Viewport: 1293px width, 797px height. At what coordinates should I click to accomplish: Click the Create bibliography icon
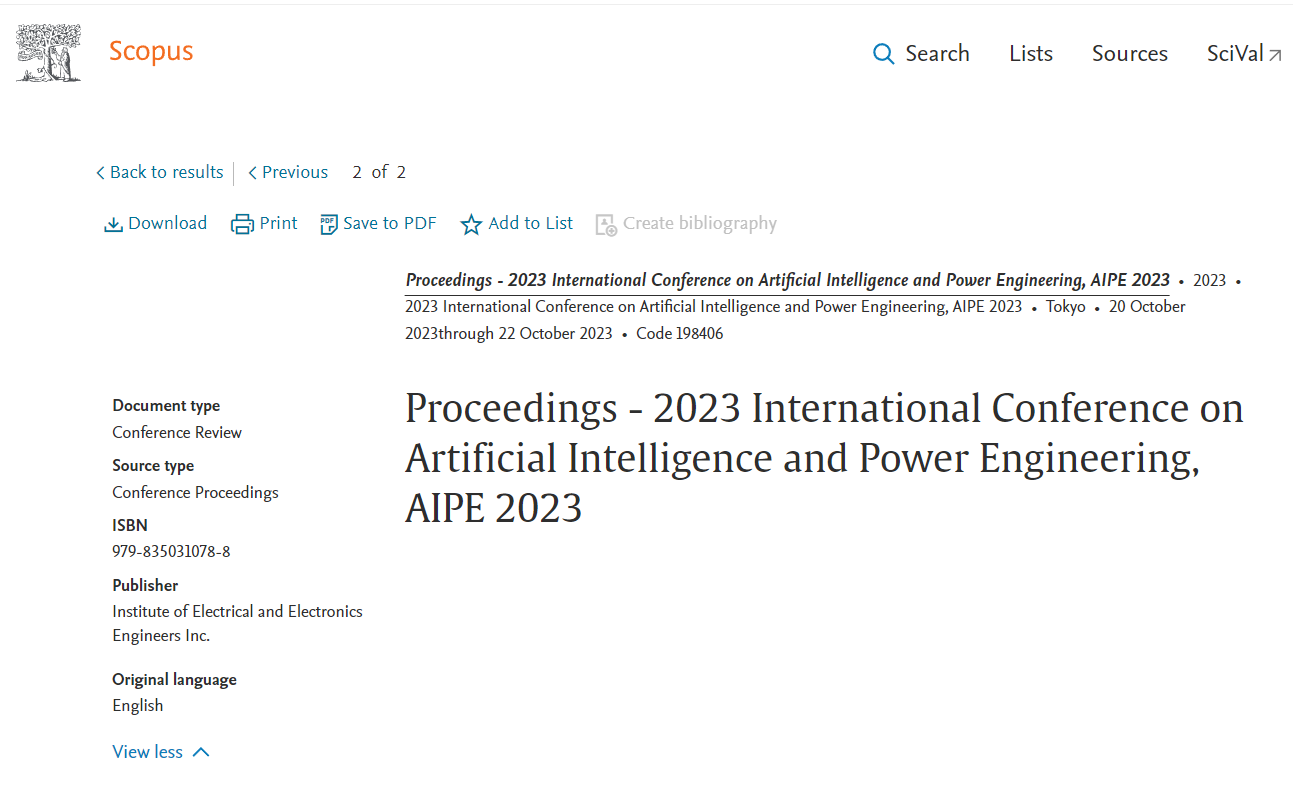coord(606,224)
